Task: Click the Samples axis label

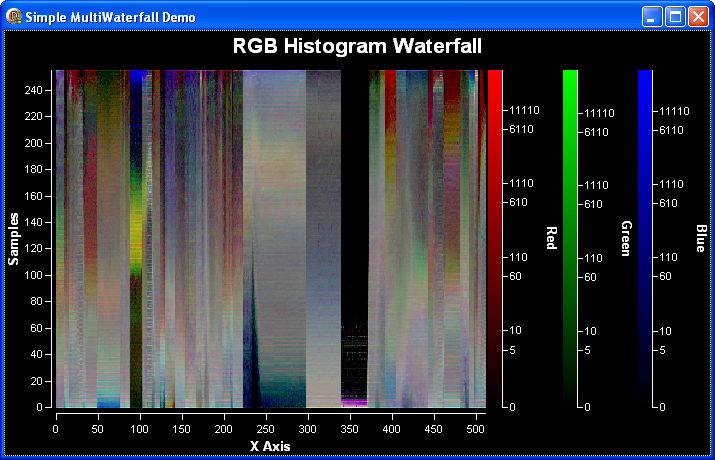Action: (x=14, y=239)
